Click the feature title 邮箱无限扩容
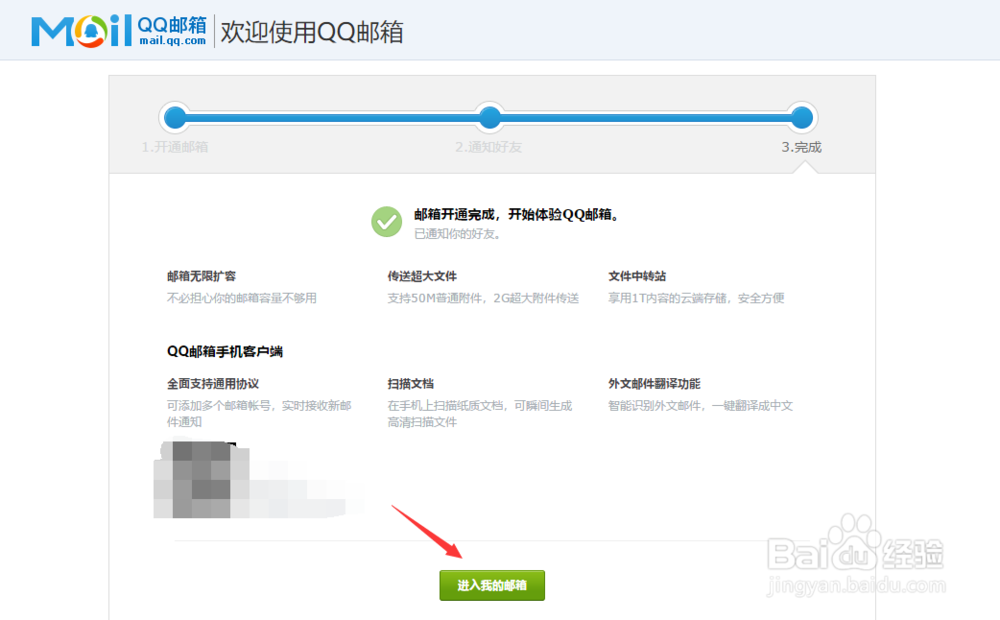This screenshot has width=1000, height=620. [202, 276]
